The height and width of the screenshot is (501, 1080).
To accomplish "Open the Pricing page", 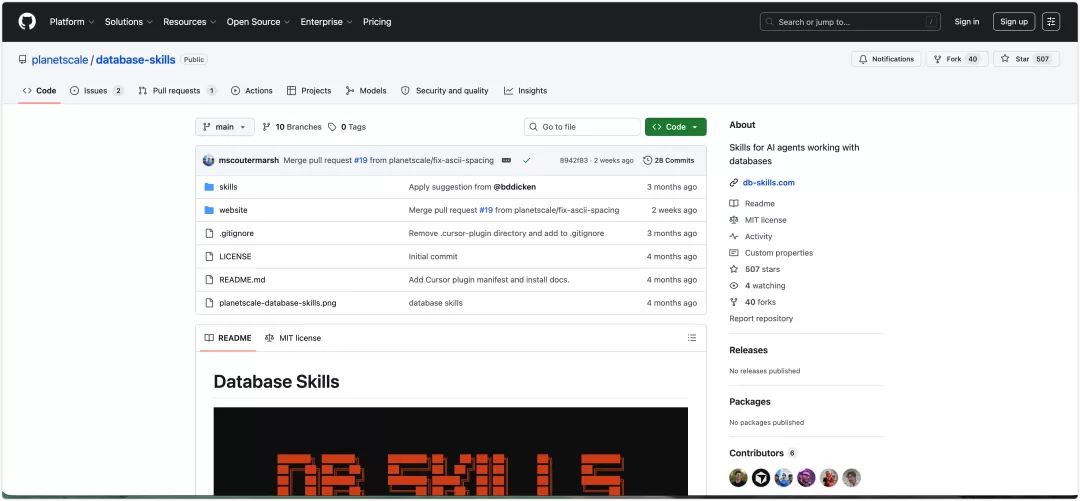I will click(x=377, y=22).
